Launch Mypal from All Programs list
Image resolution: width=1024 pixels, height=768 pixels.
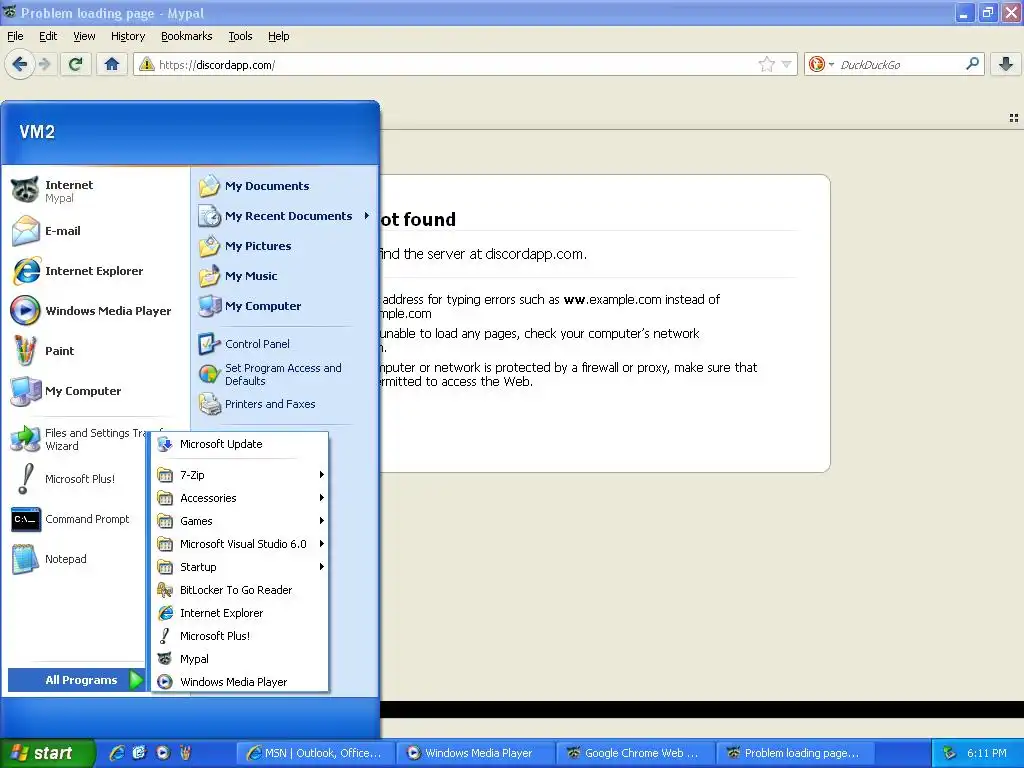tap(240, 659)
